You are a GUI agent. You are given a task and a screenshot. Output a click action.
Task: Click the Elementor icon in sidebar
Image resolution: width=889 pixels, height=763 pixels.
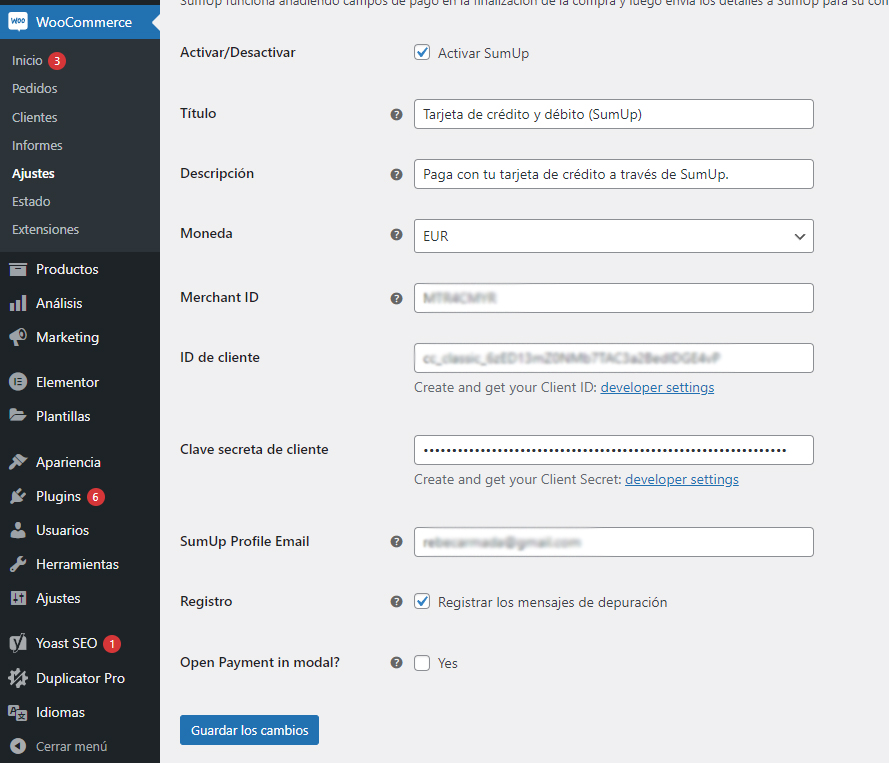(x=18, y=382)
